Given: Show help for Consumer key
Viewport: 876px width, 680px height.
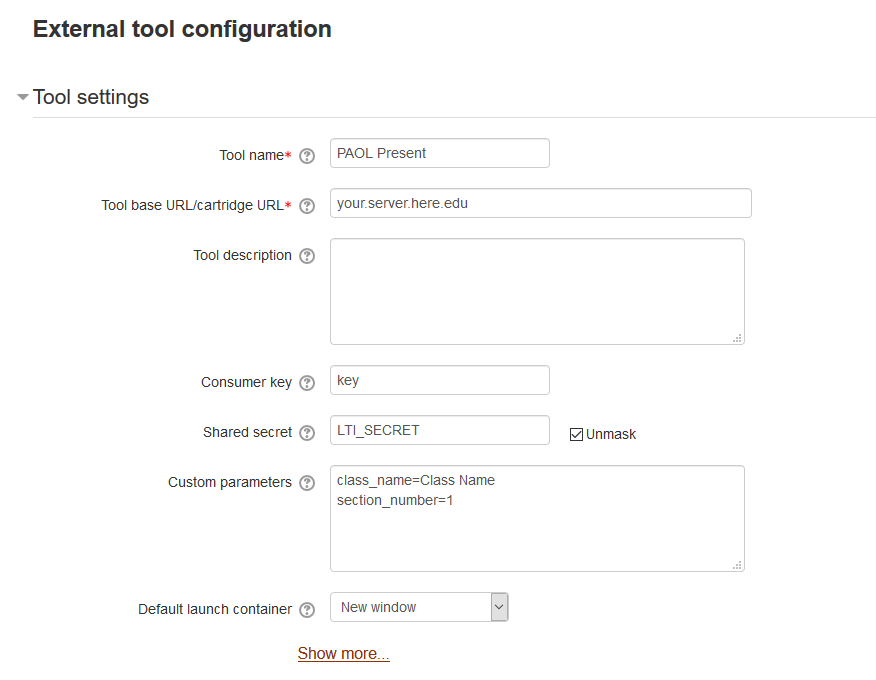Looking at the screenshot, I should 307,383.
